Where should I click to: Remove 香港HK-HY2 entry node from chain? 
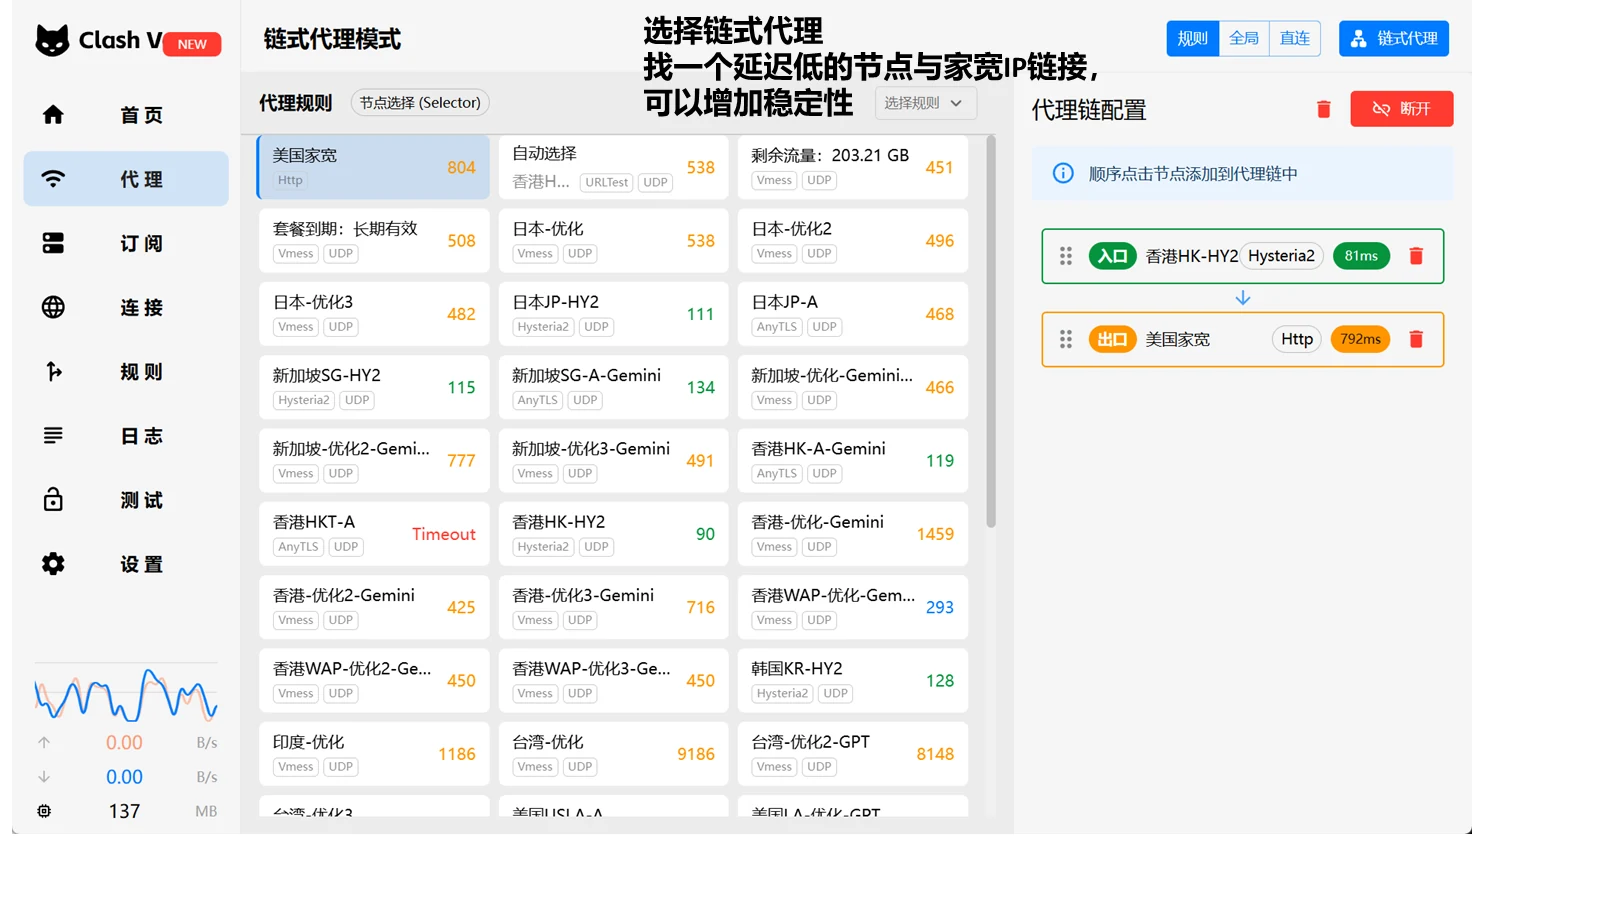coord(1416,256)
